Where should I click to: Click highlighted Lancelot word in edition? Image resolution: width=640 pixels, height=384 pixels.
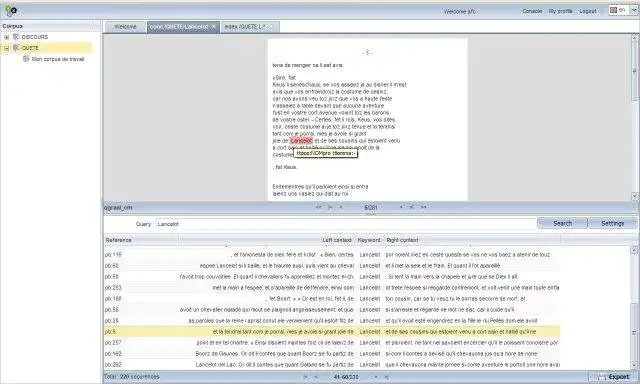click(301, 140)
